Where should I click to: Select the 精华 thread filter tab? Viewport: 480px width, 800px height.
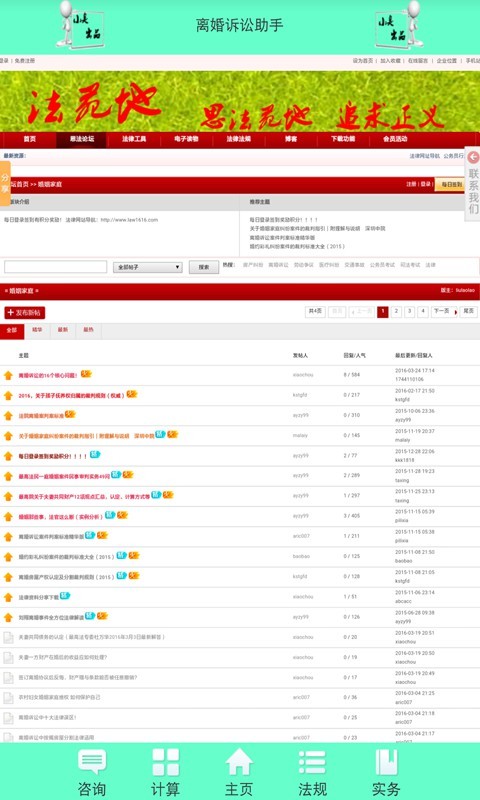(x=37, y=330)
